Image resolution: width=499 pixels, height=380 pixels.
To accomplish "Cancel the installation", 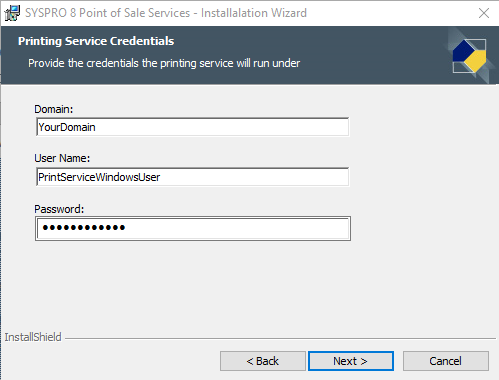I will tap(446, 361).
